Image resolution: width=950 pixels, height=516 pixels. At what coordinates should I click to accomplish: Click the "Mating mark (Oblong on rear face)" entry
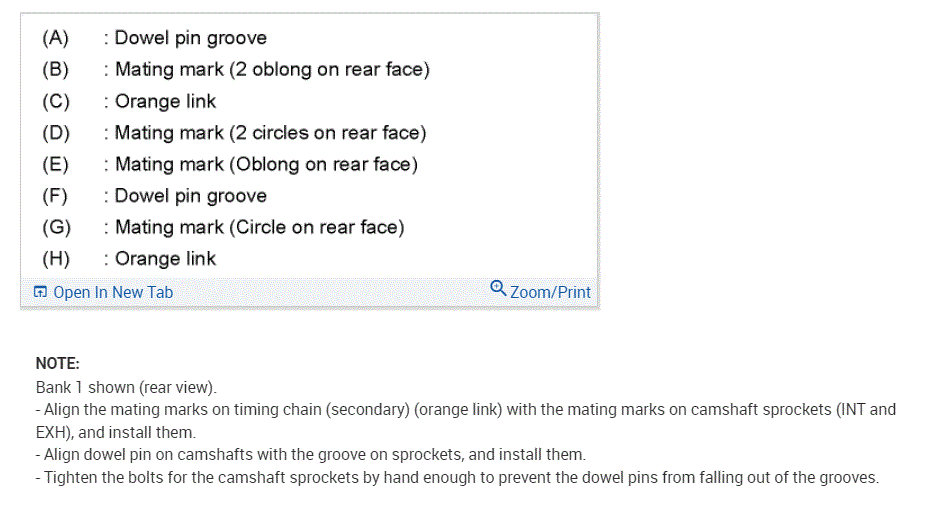[x=266, y=164]
